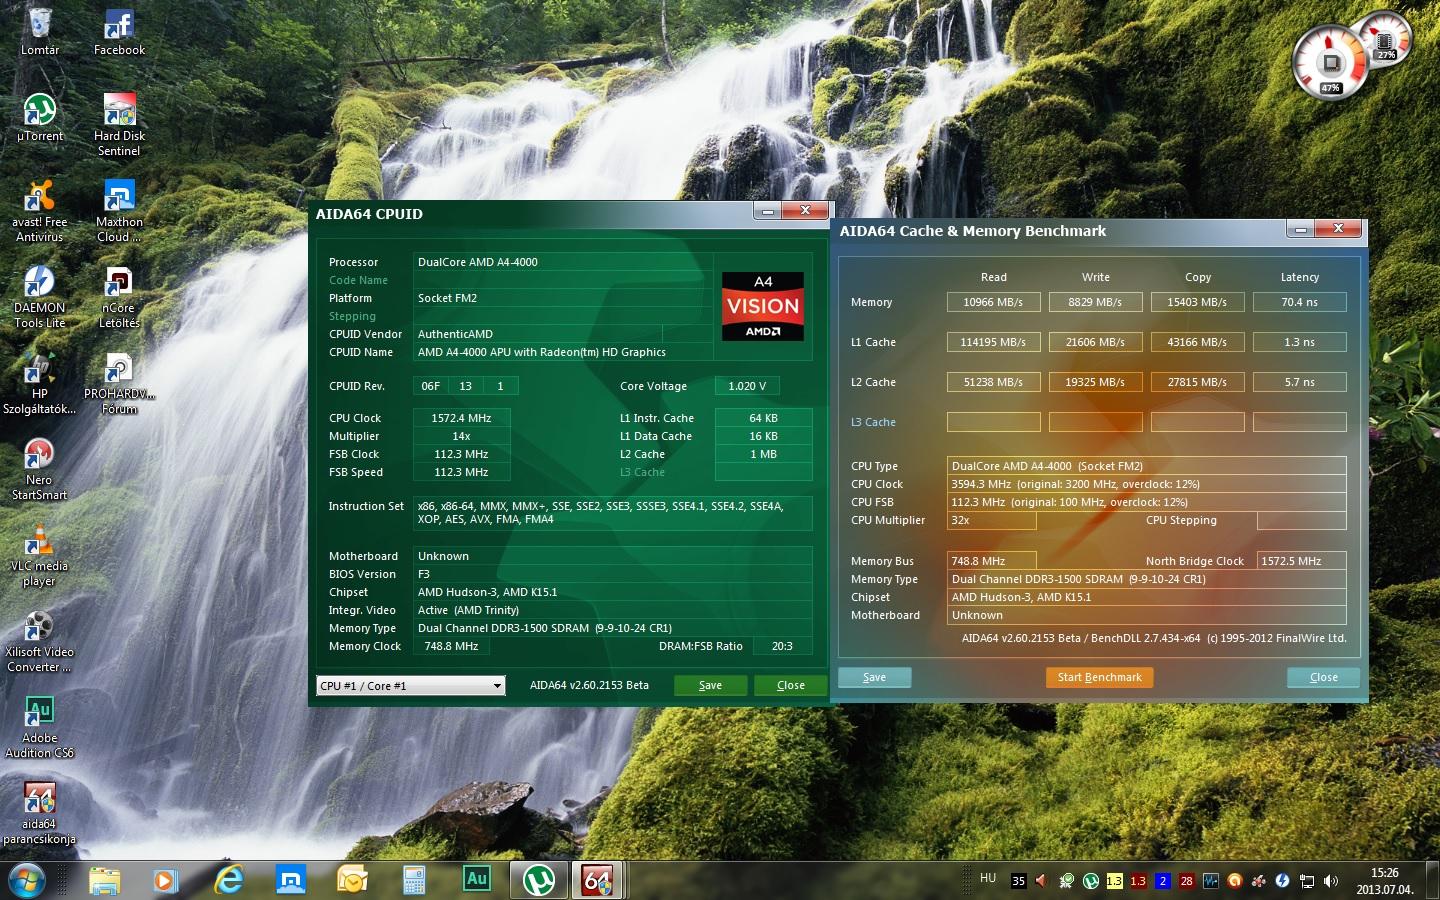
Task: Click the L2 Cache Copy 27815 MB/s field
Action: (1197, 382)
